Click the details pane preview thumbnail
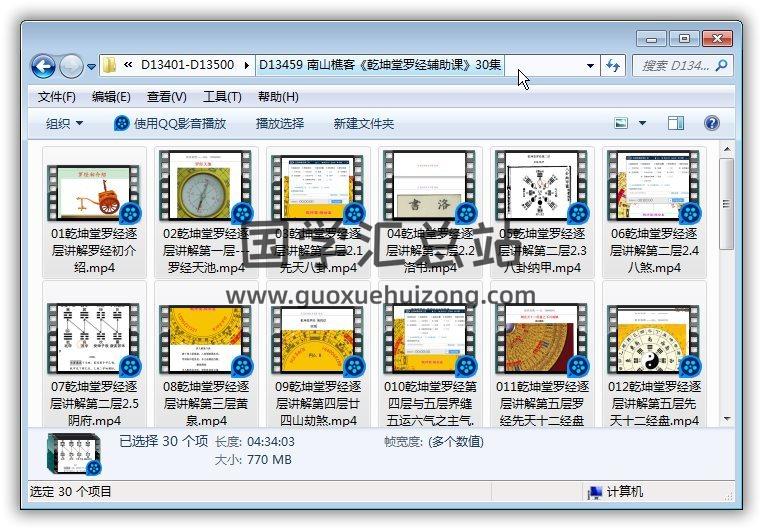This screenshot has width=763, height=530. click(74, 454)
